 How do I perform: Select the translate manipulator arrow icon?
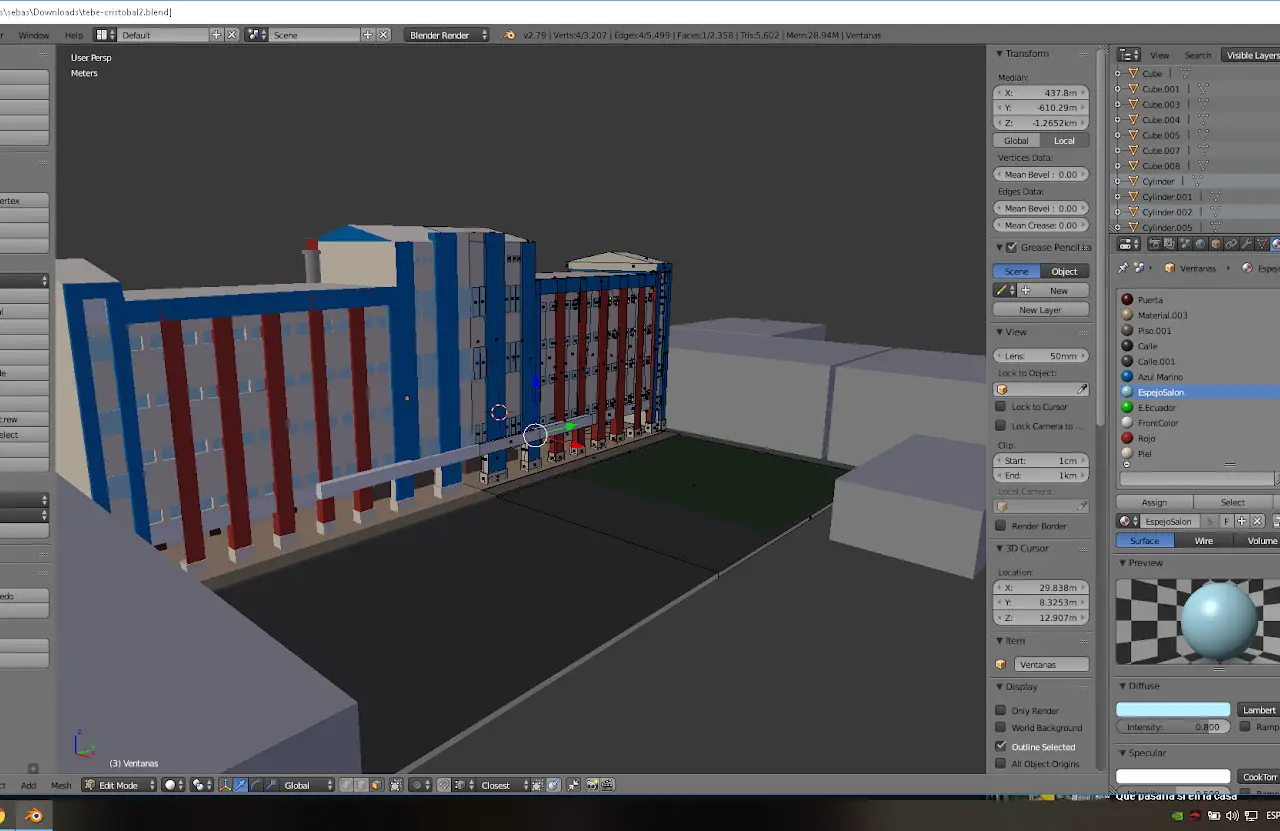point(240,785)
